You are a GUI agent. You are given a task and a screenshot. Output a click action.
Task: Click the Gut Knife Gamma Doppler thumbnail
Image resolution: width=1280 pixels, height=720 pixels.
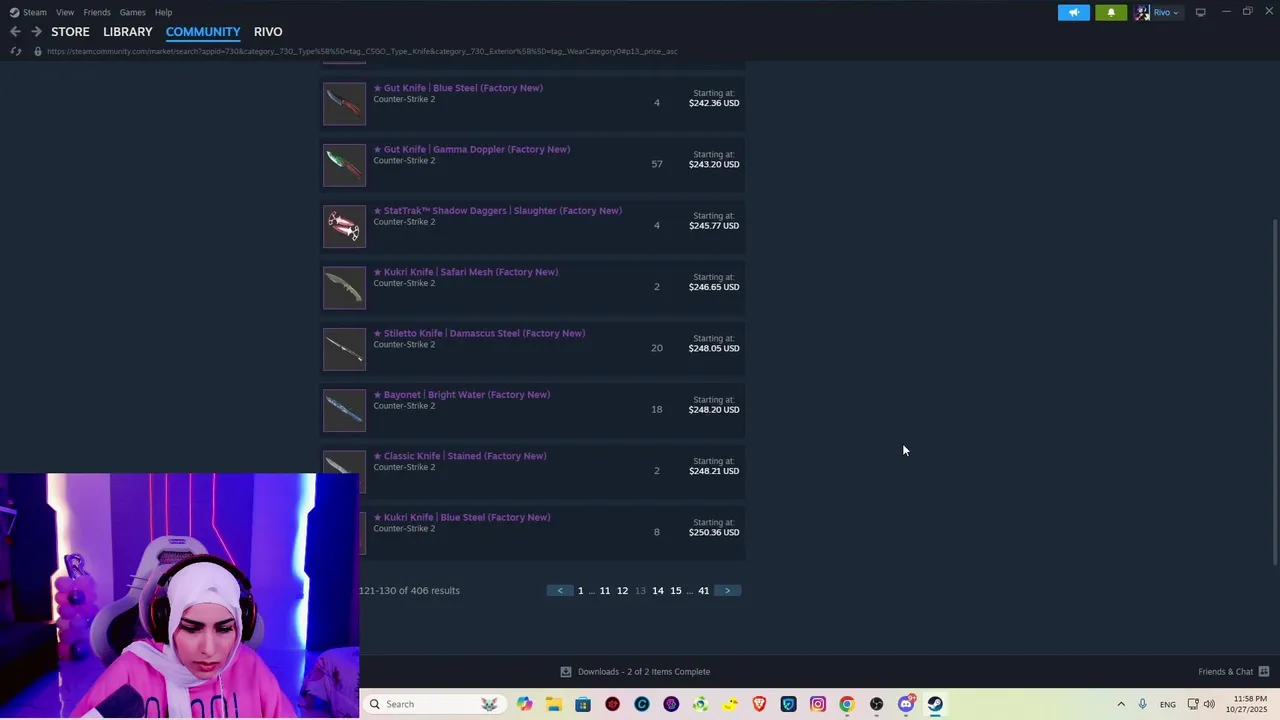[345, 165]
